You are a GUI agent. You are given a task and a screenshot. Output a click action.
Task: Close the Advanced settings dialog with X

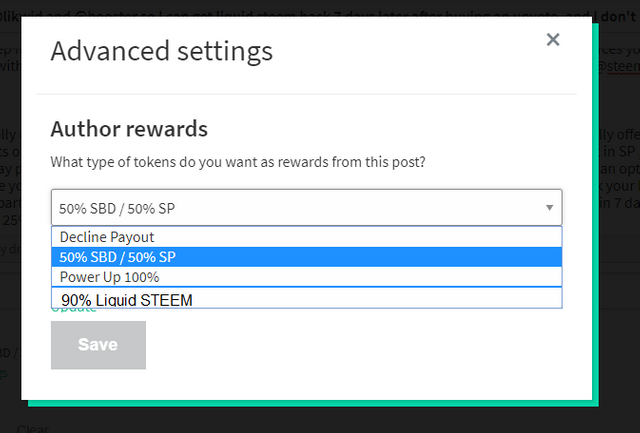(553, 40)
